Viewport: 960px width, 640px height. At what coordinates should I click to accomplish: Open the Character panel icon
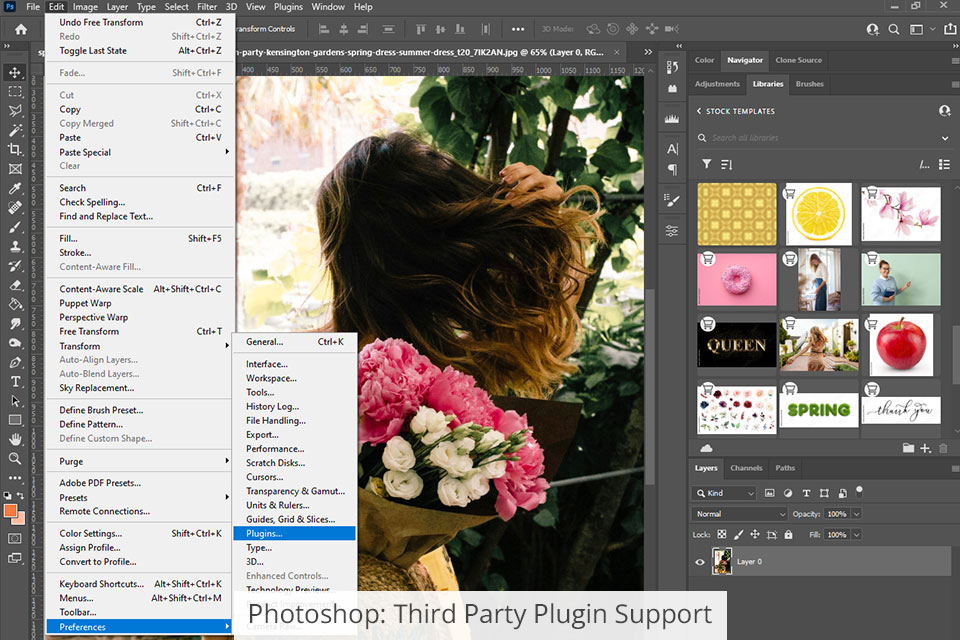tap(672, 149)
